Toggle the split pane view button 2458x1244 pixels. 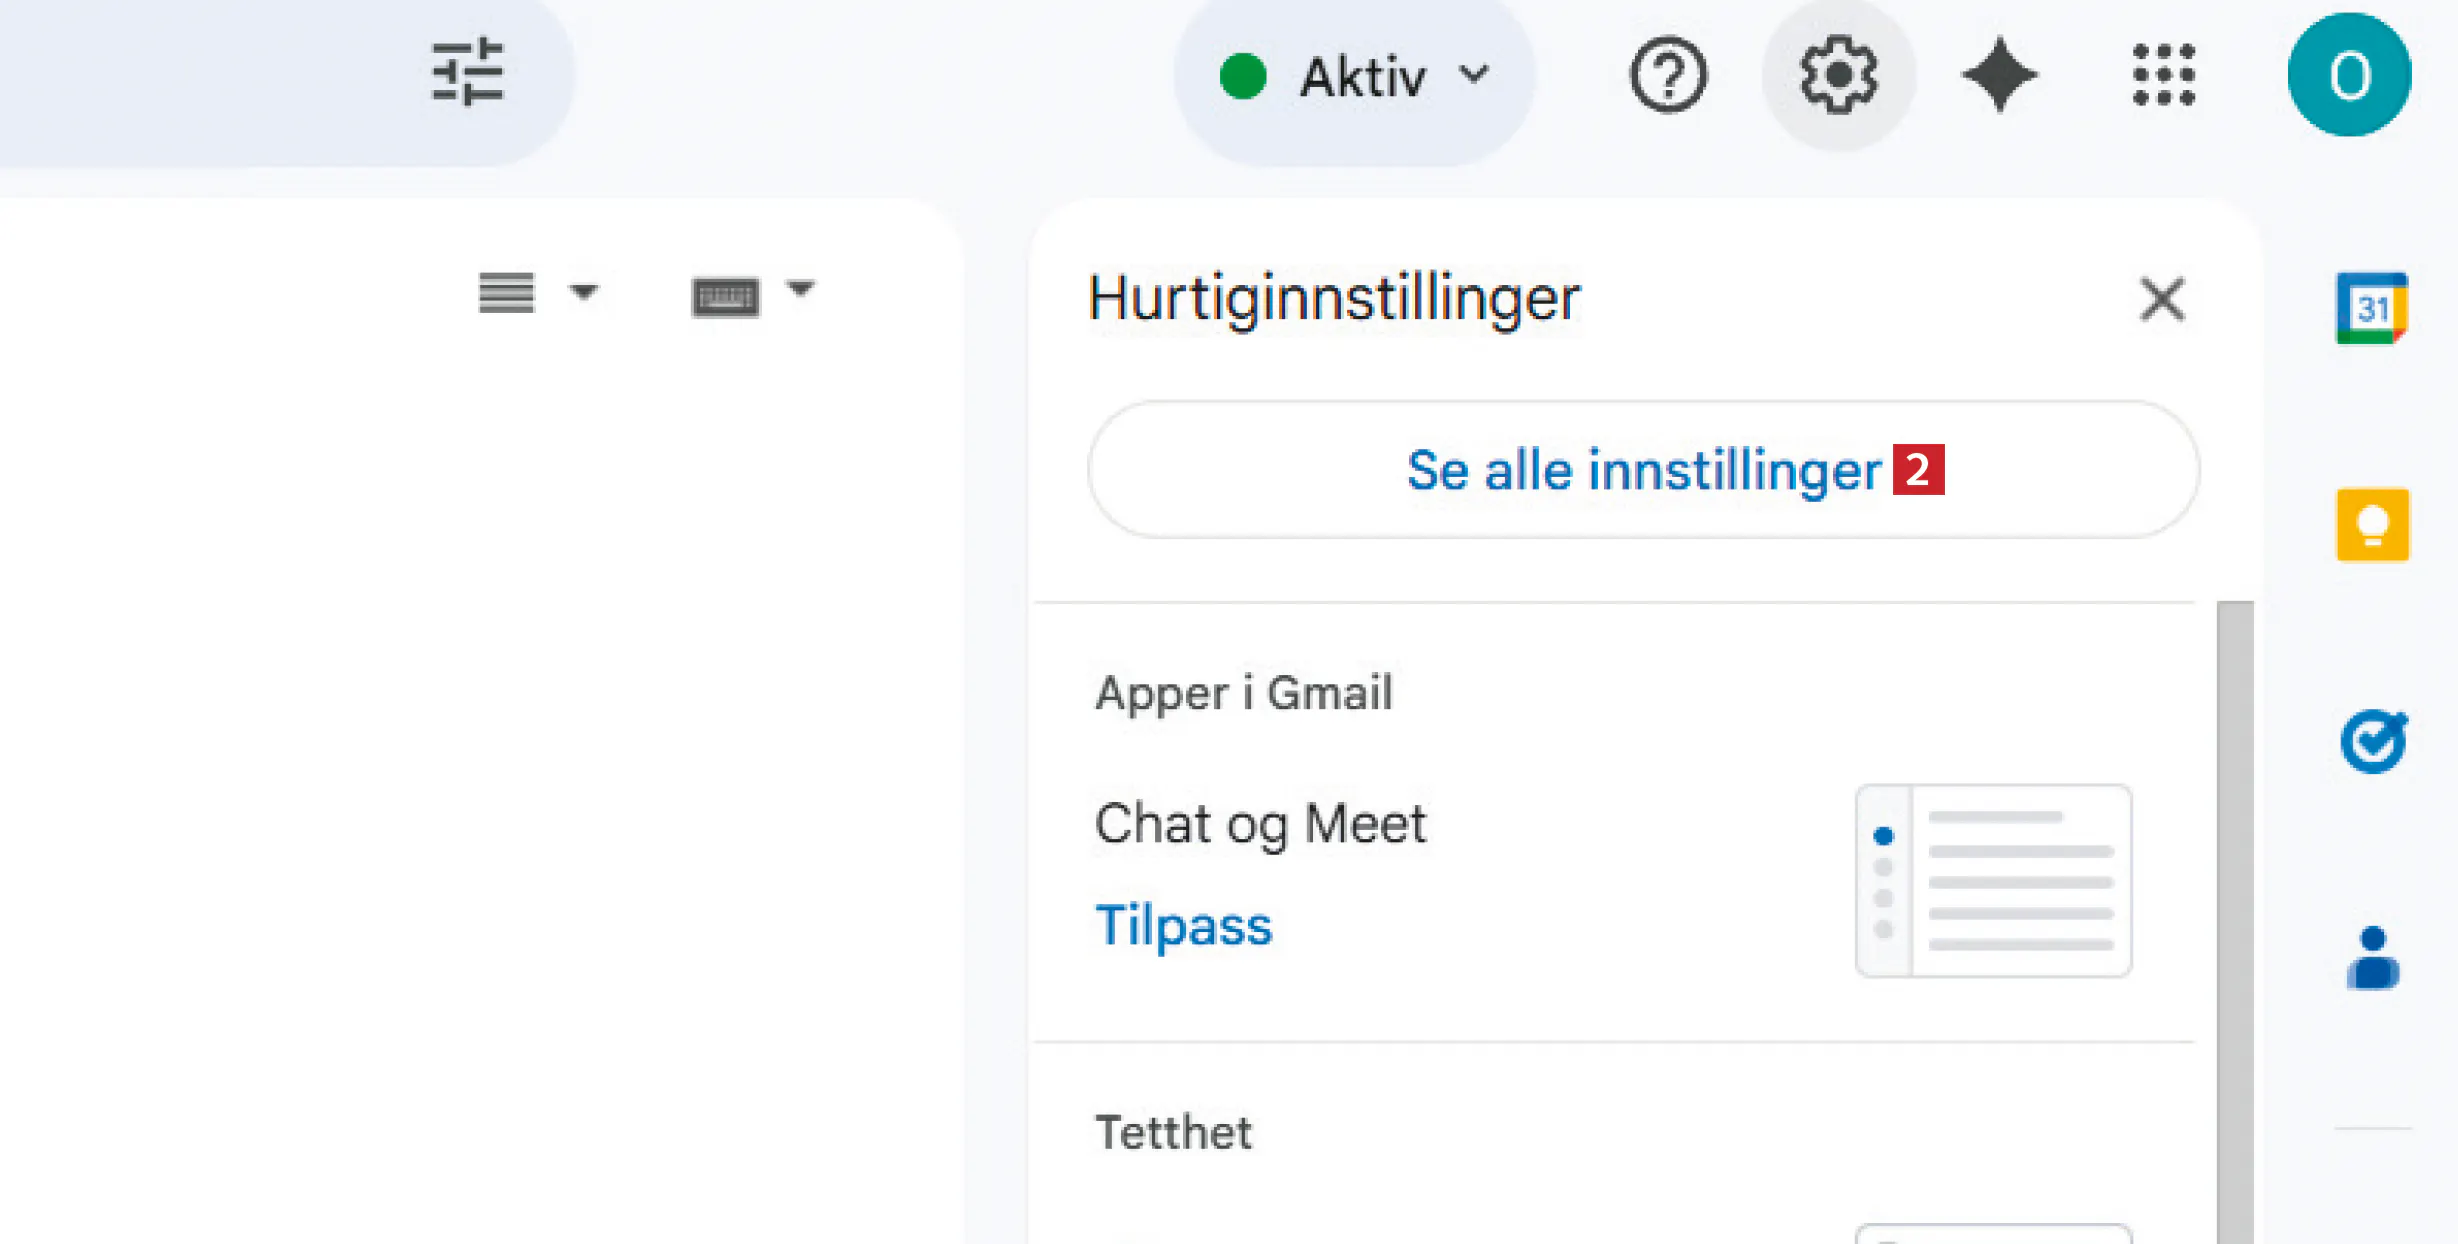[506, 293]
